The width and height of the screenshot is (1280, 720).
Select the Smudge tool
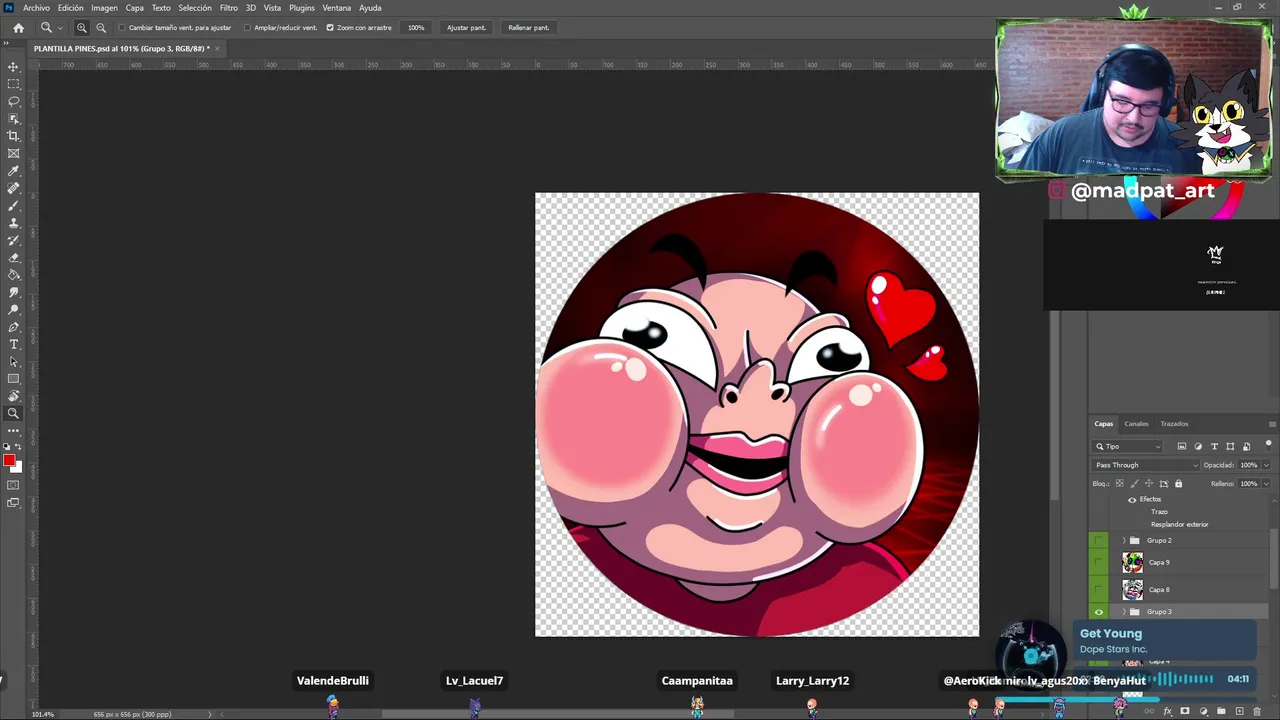click(13, 292)
